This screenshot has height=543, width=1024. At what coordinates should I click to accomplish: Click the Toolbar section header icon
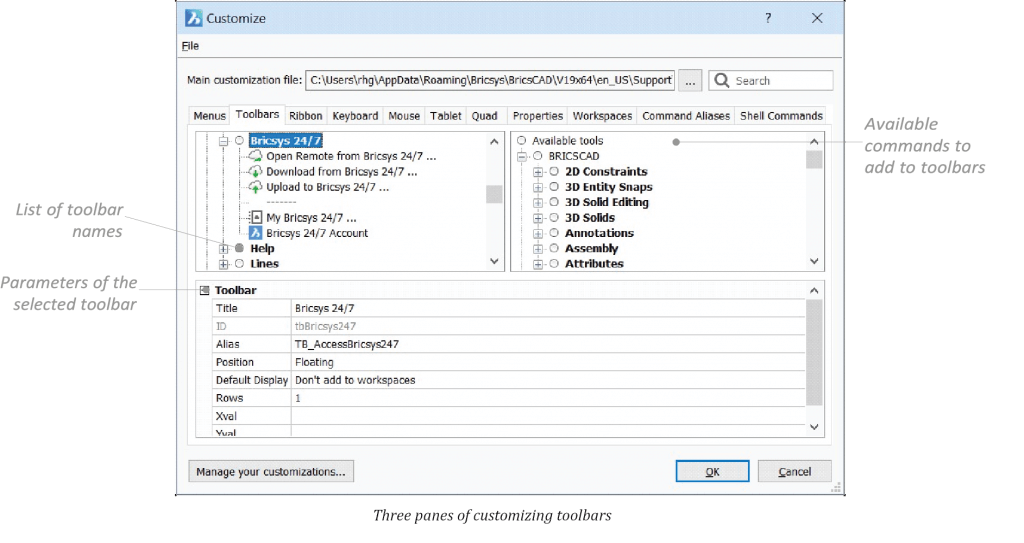pos(204,290)
